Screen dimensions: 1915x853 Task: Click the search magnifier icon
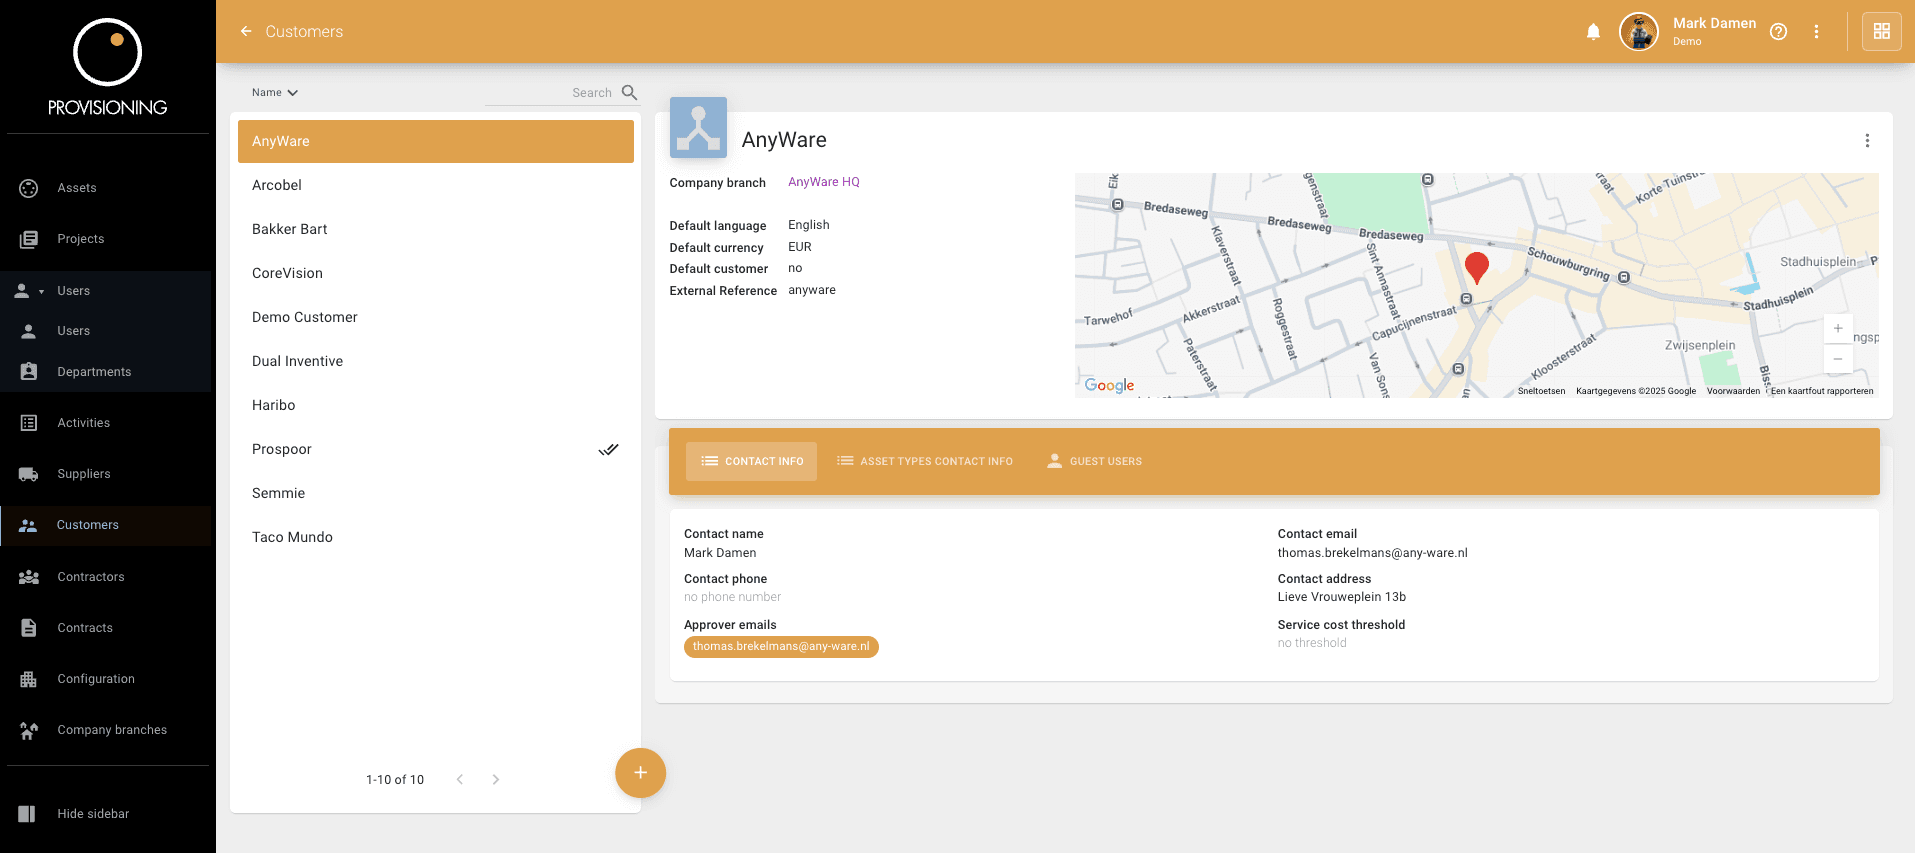click(x=629, y=92)
